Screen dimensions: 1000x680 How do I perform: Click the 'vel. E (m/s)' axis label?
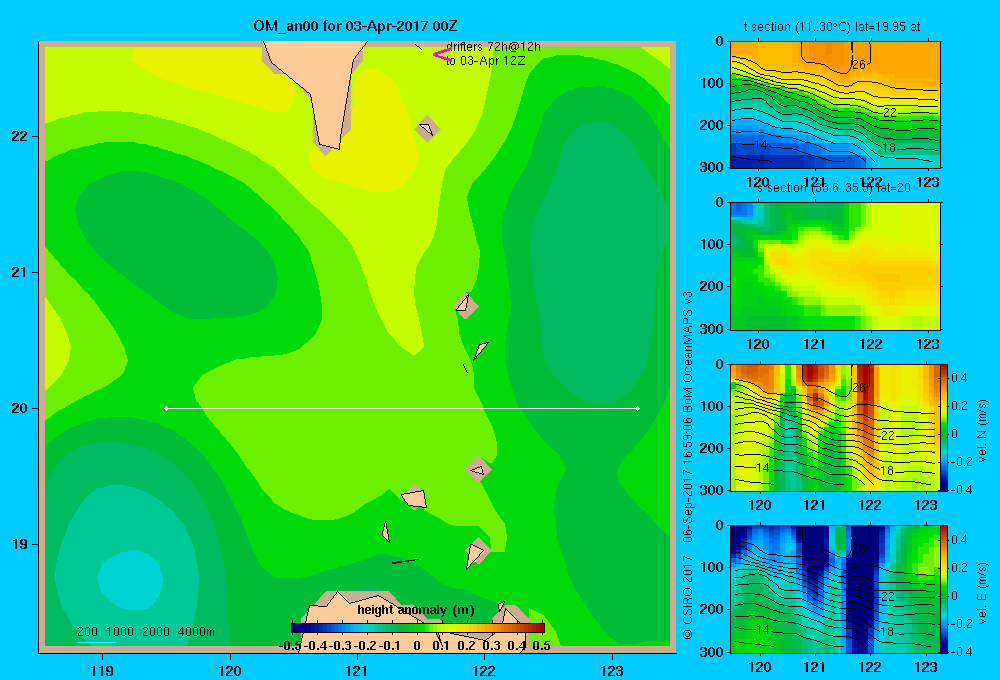pyautogui.click(x=983, y=593)
